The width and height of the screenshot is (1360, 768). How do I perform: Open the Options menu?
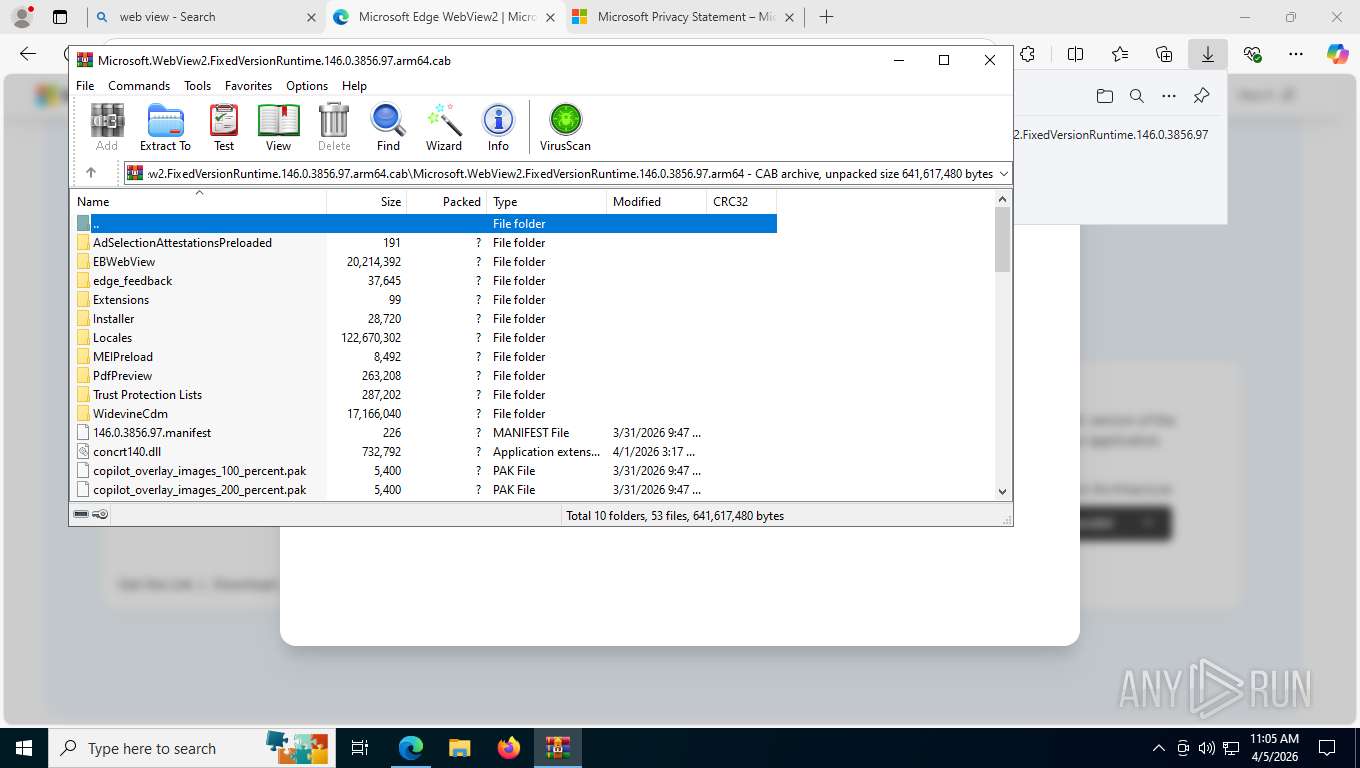click(x=307, y=86)
